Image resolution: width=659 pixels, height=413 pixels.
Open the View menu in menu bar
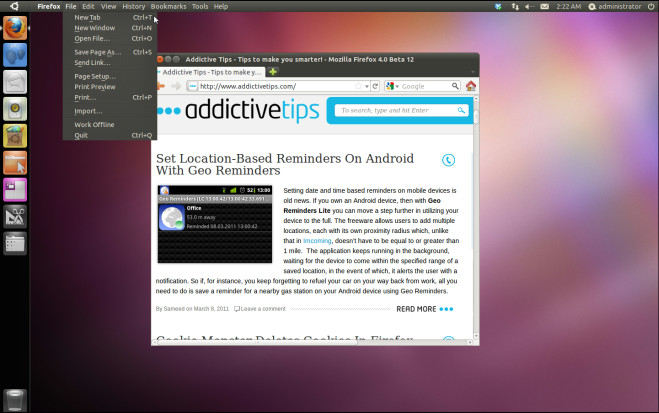[108, 6]
